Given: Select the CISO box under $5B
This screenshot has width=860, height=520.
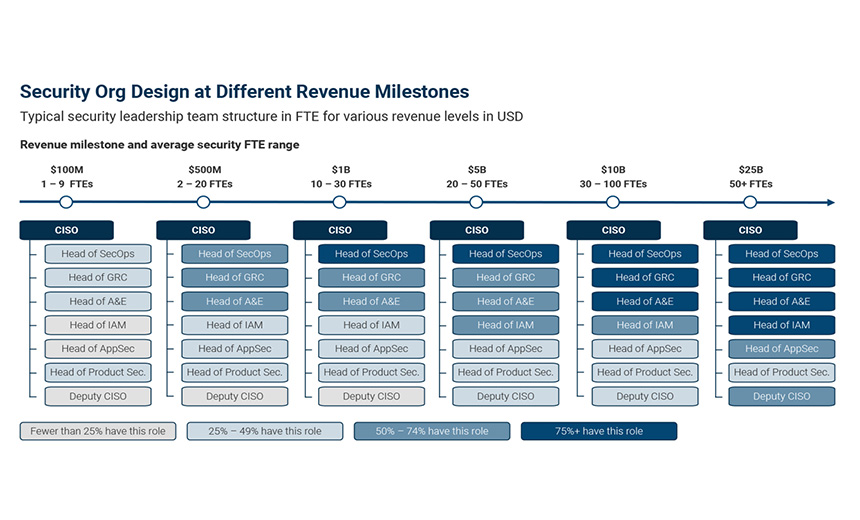Looking at the screenshot, I should point(477,230).
